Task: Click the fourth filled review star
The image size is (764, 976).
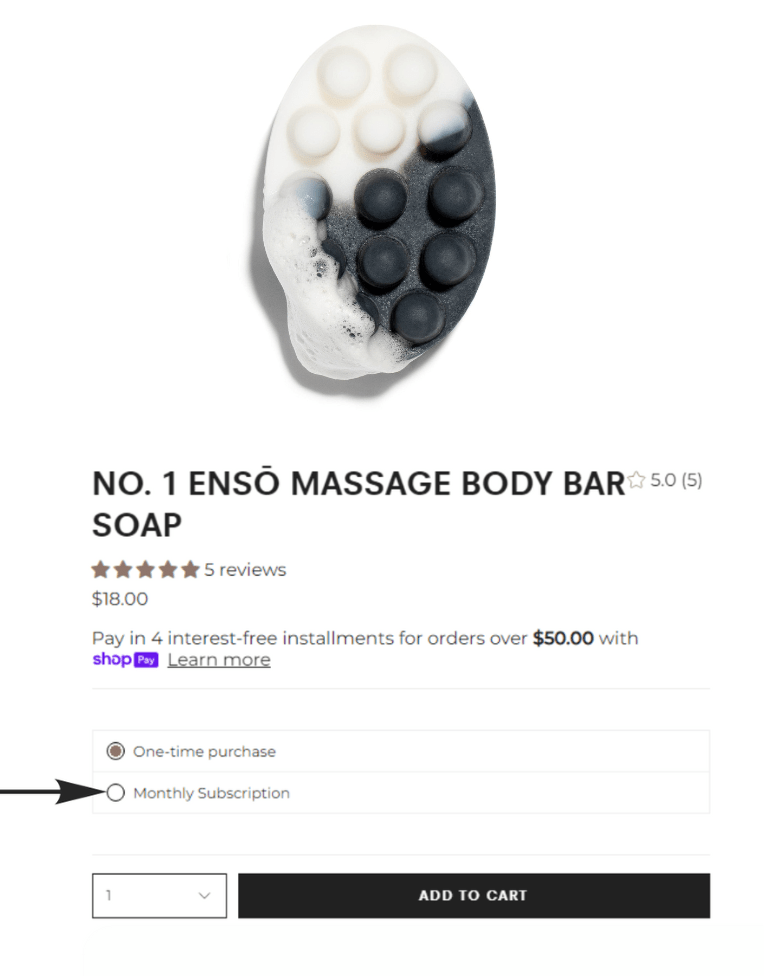Action: coord(168,570)
